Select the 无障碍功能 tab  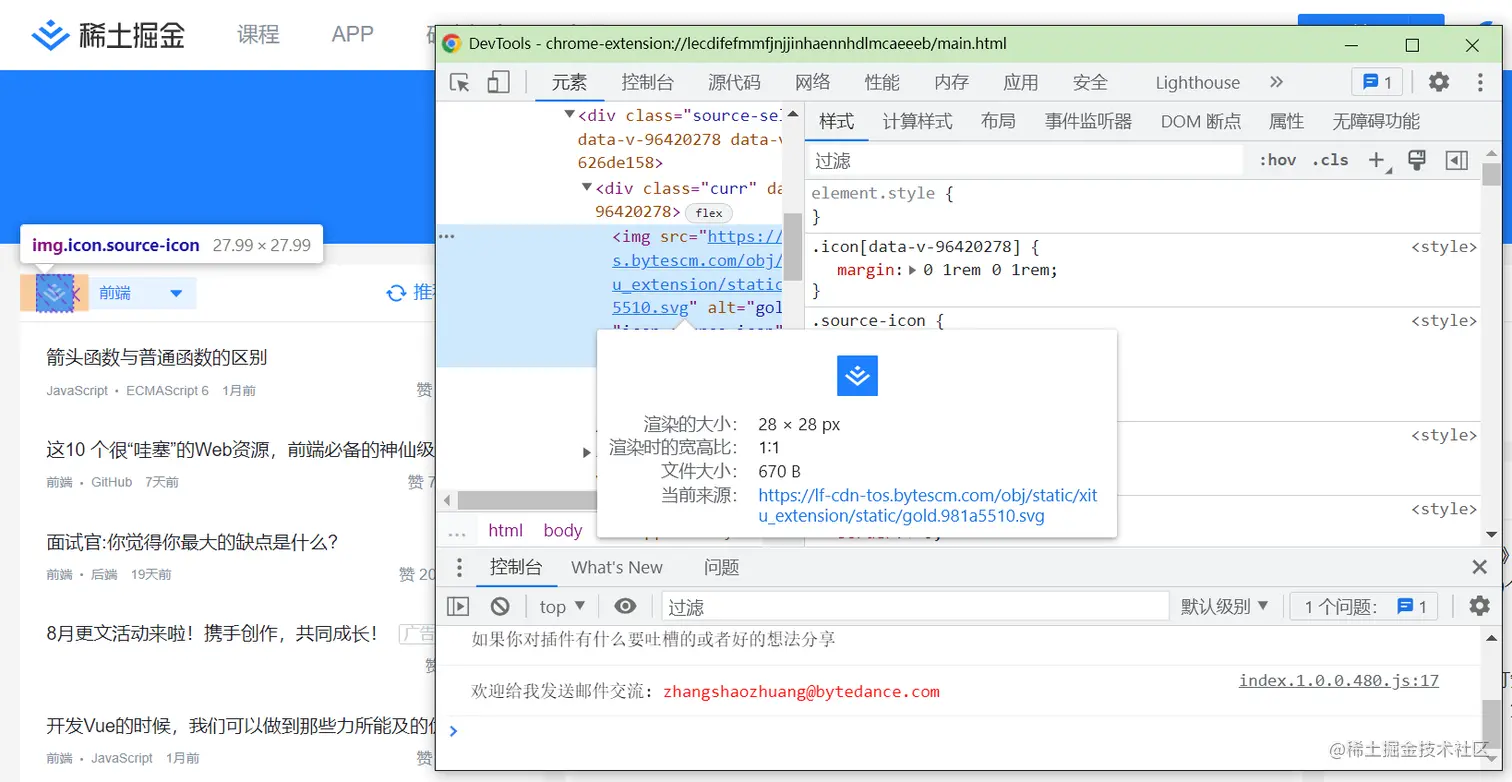coord(1376,121)
